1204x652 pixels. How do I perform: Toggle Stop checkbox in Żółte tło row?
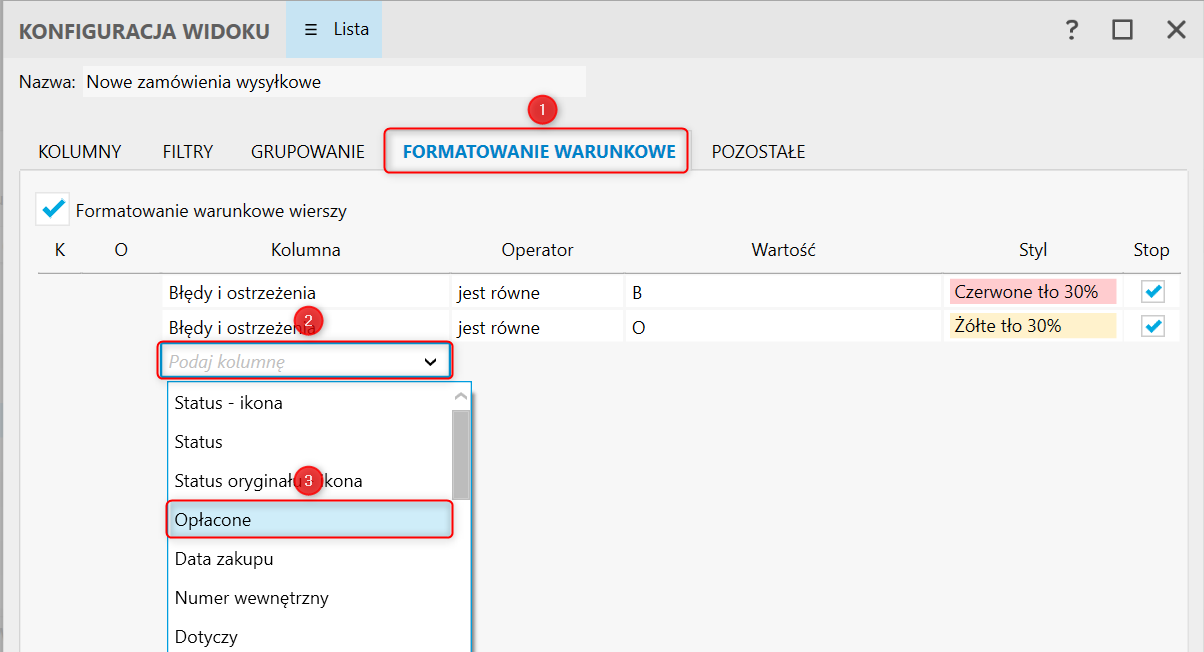click(1153, 326)
